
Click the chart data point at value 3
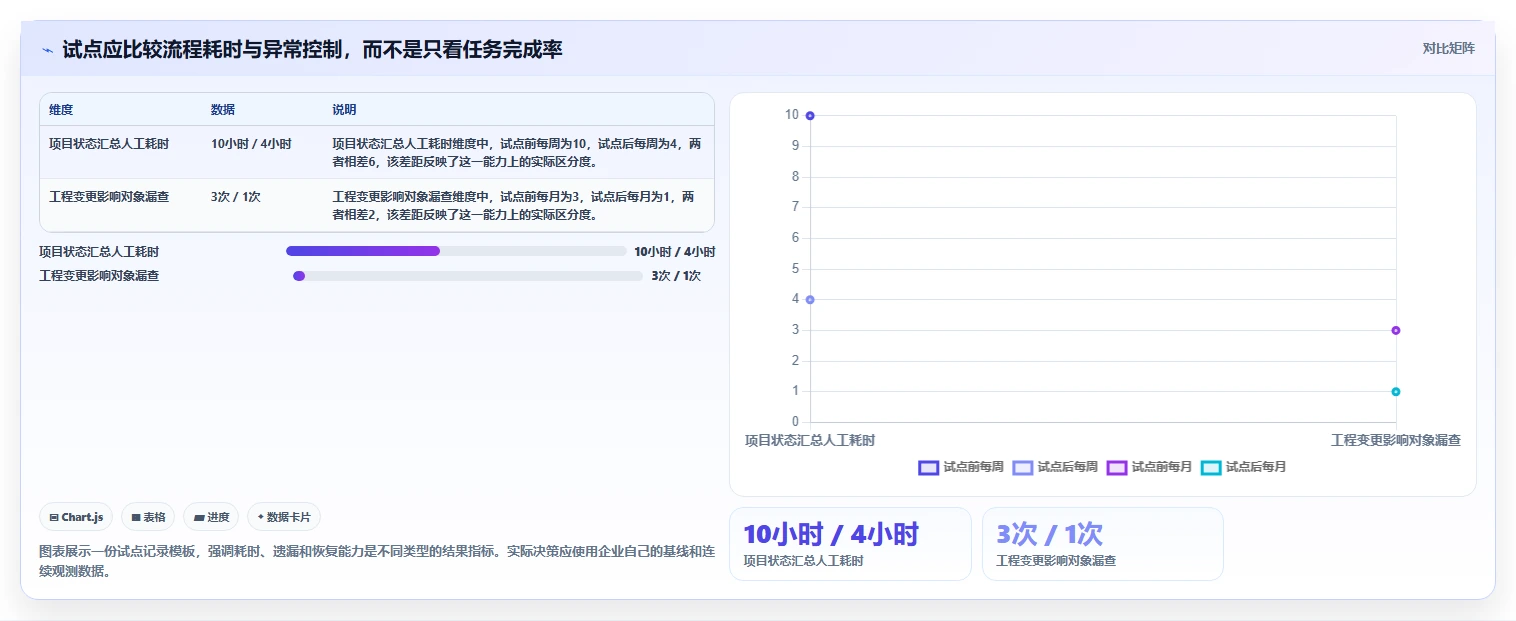(x=1395, y=331)
